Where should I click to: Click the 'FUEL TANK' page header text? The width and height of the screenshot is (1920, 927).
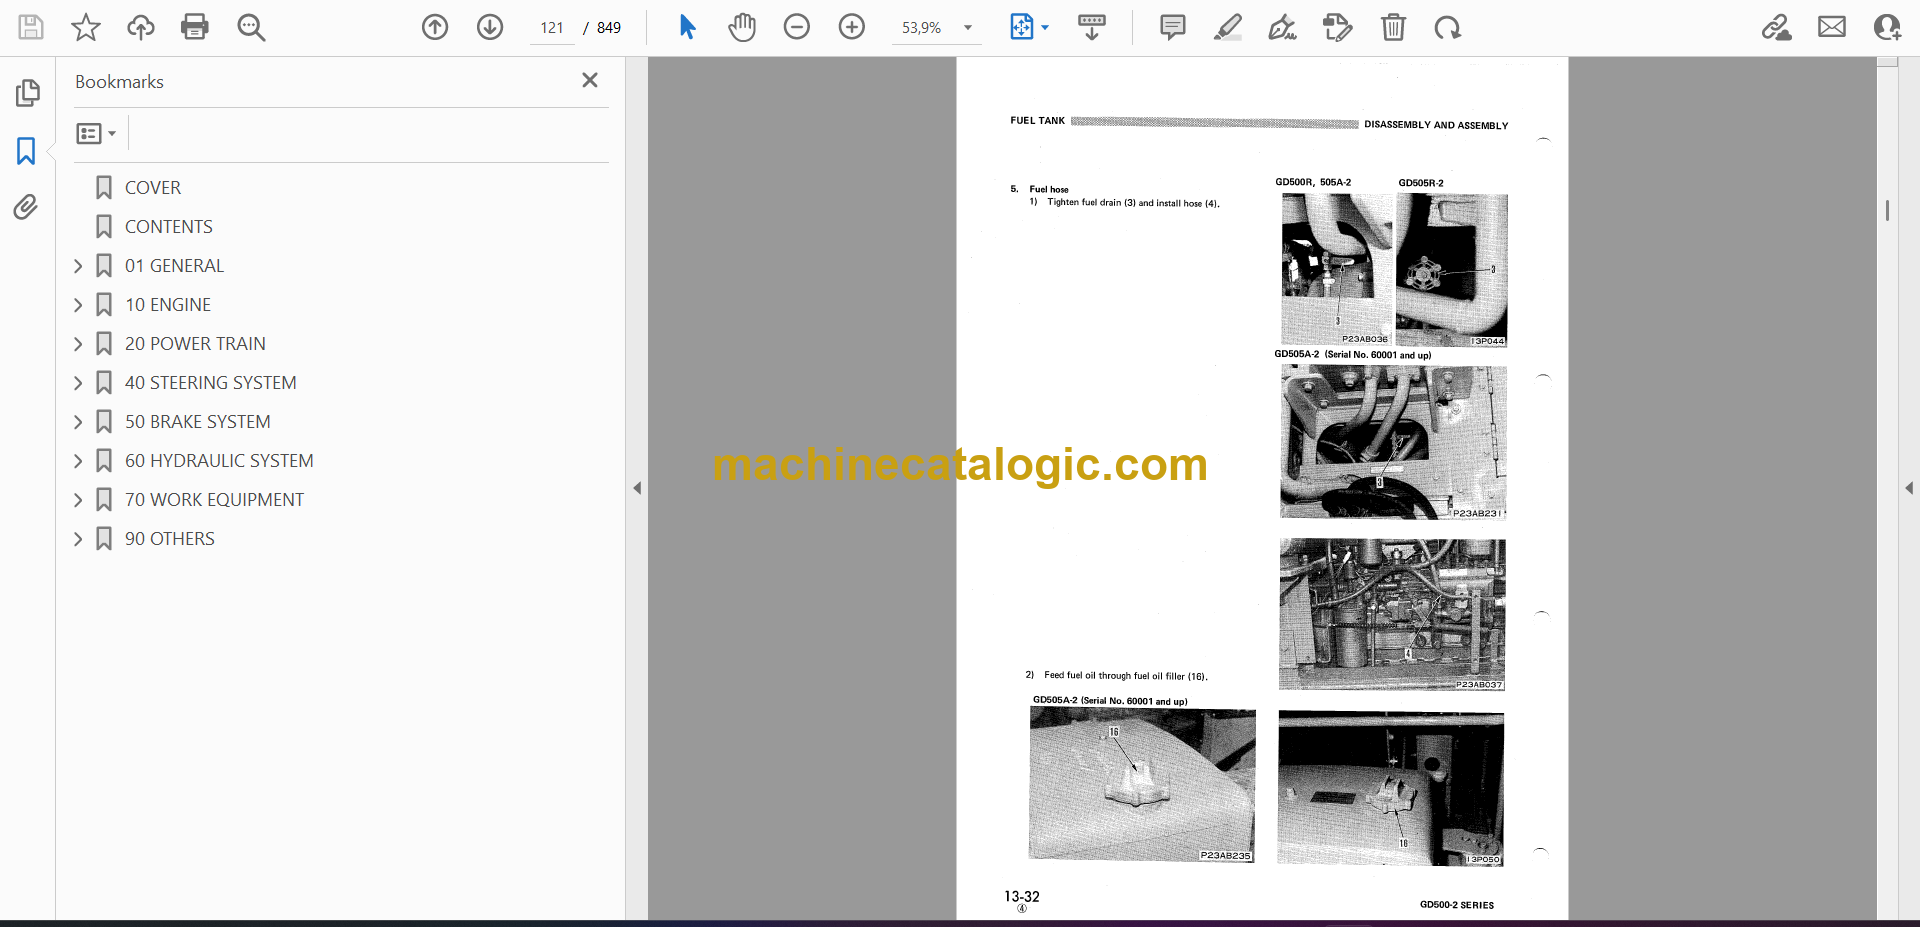coord(1037,121)
